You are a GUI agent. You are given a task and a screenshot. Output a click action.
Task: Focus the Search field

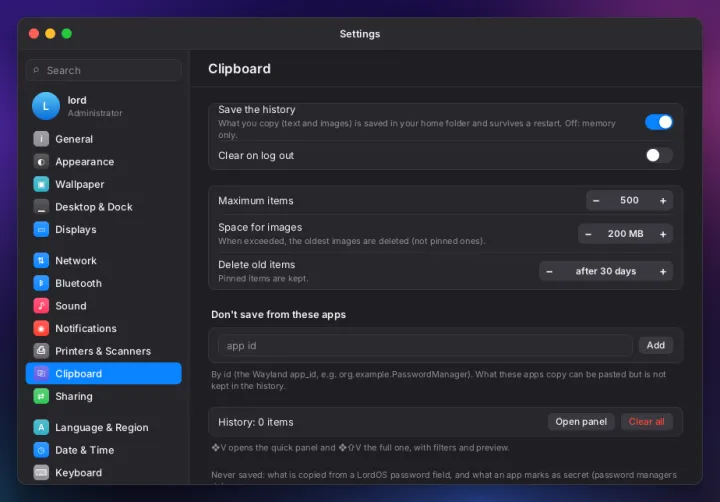[x=104, y=70]
